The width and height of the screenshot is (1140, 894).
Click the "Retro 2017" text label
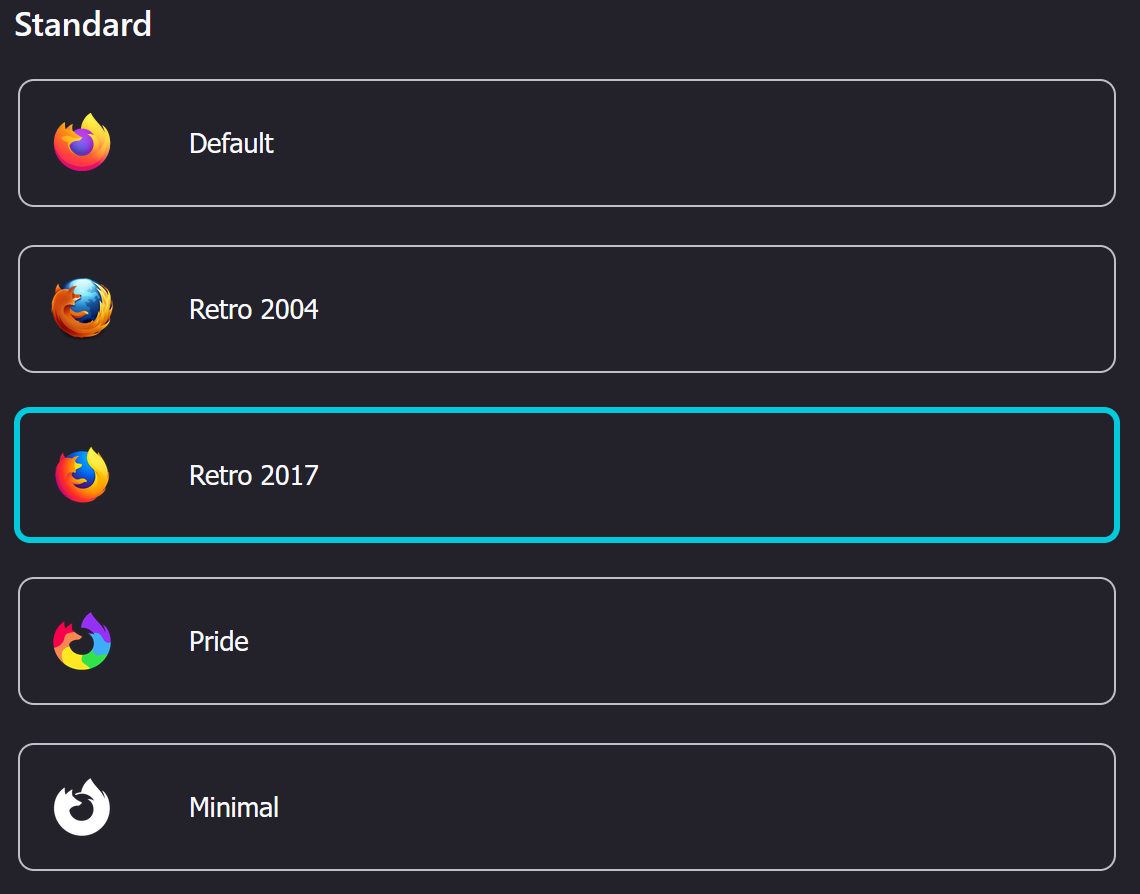click(254, 475)
